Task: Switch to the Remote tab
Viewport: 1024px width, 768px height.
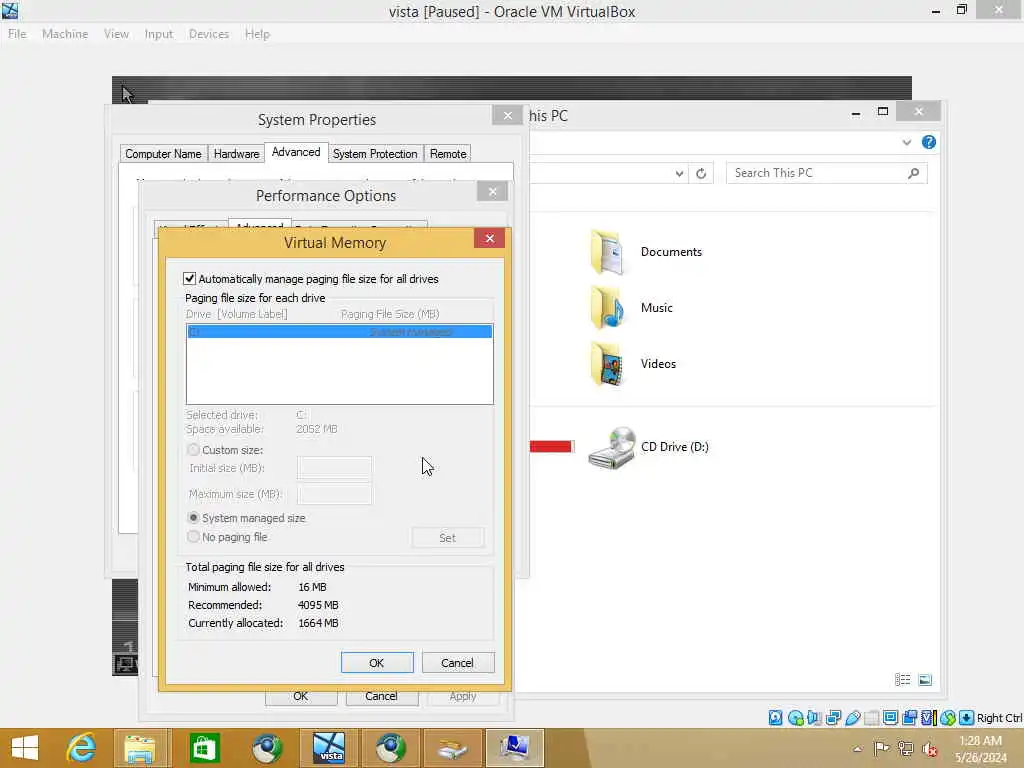Action: click(448, 153)
